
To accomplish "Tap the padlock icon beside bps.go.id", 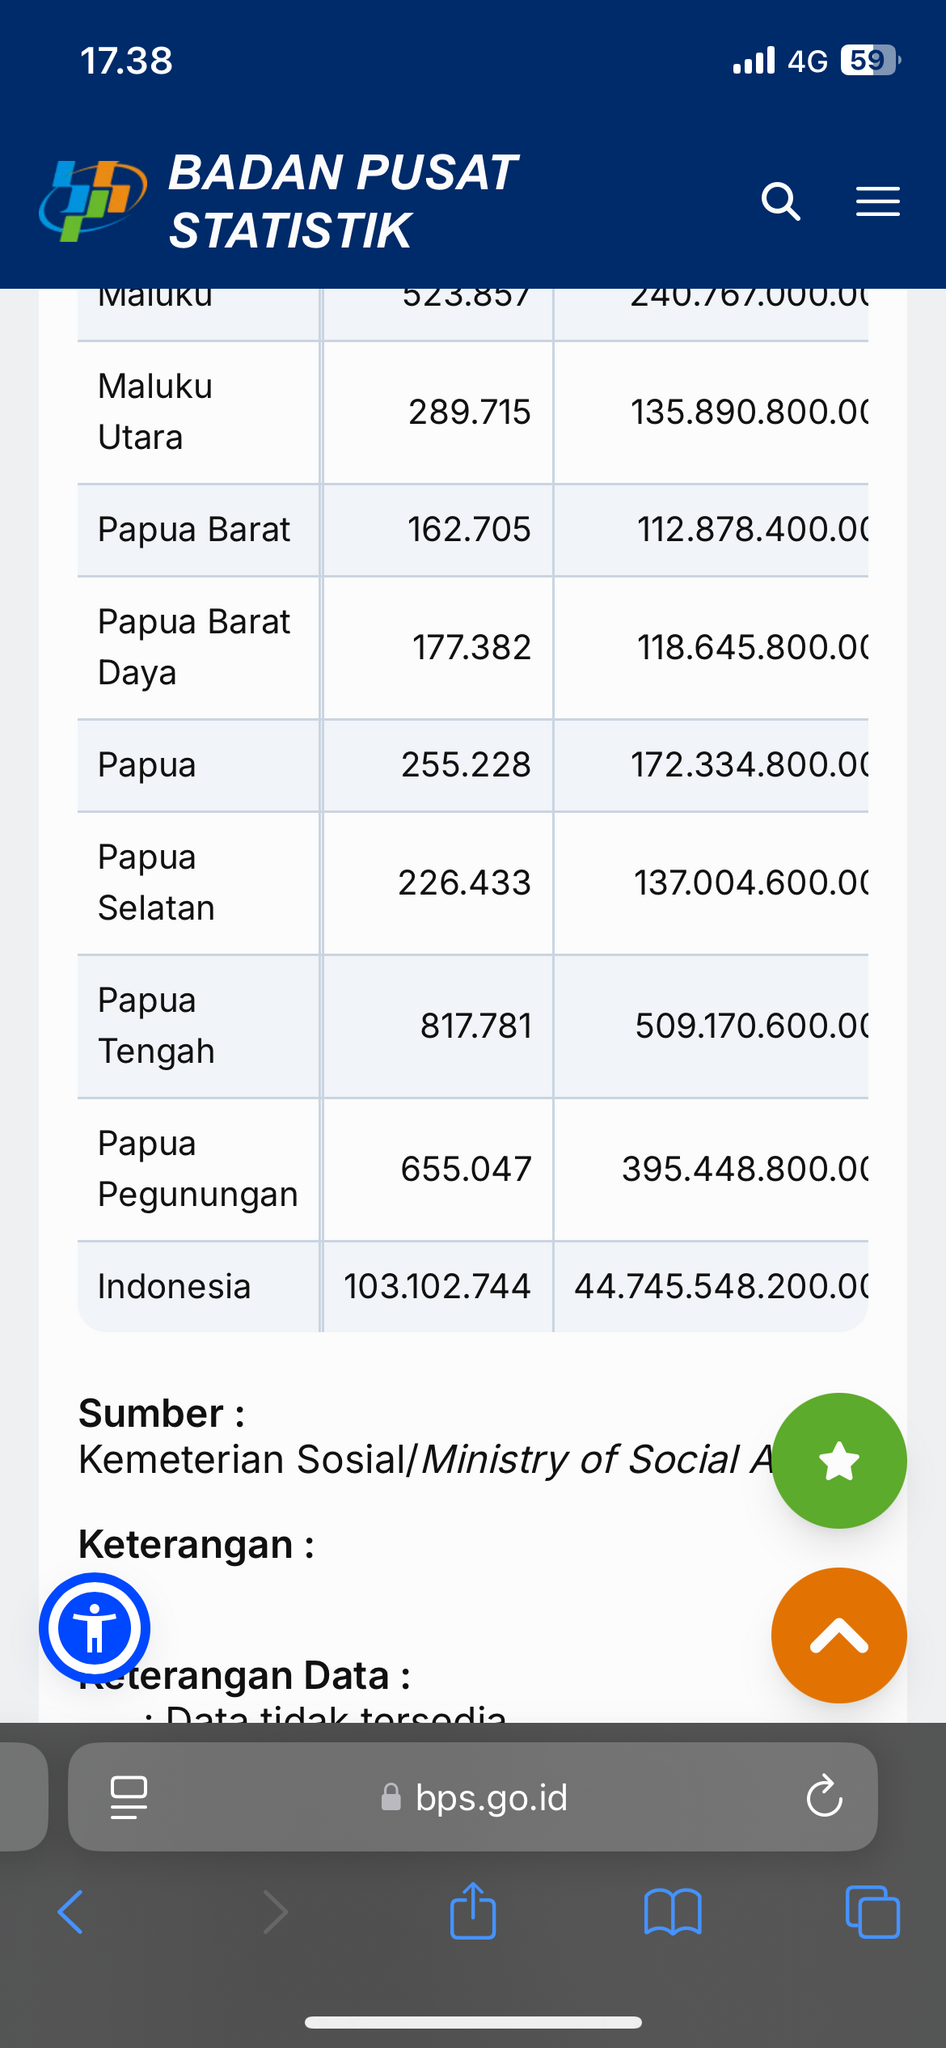I will 391,1797.
